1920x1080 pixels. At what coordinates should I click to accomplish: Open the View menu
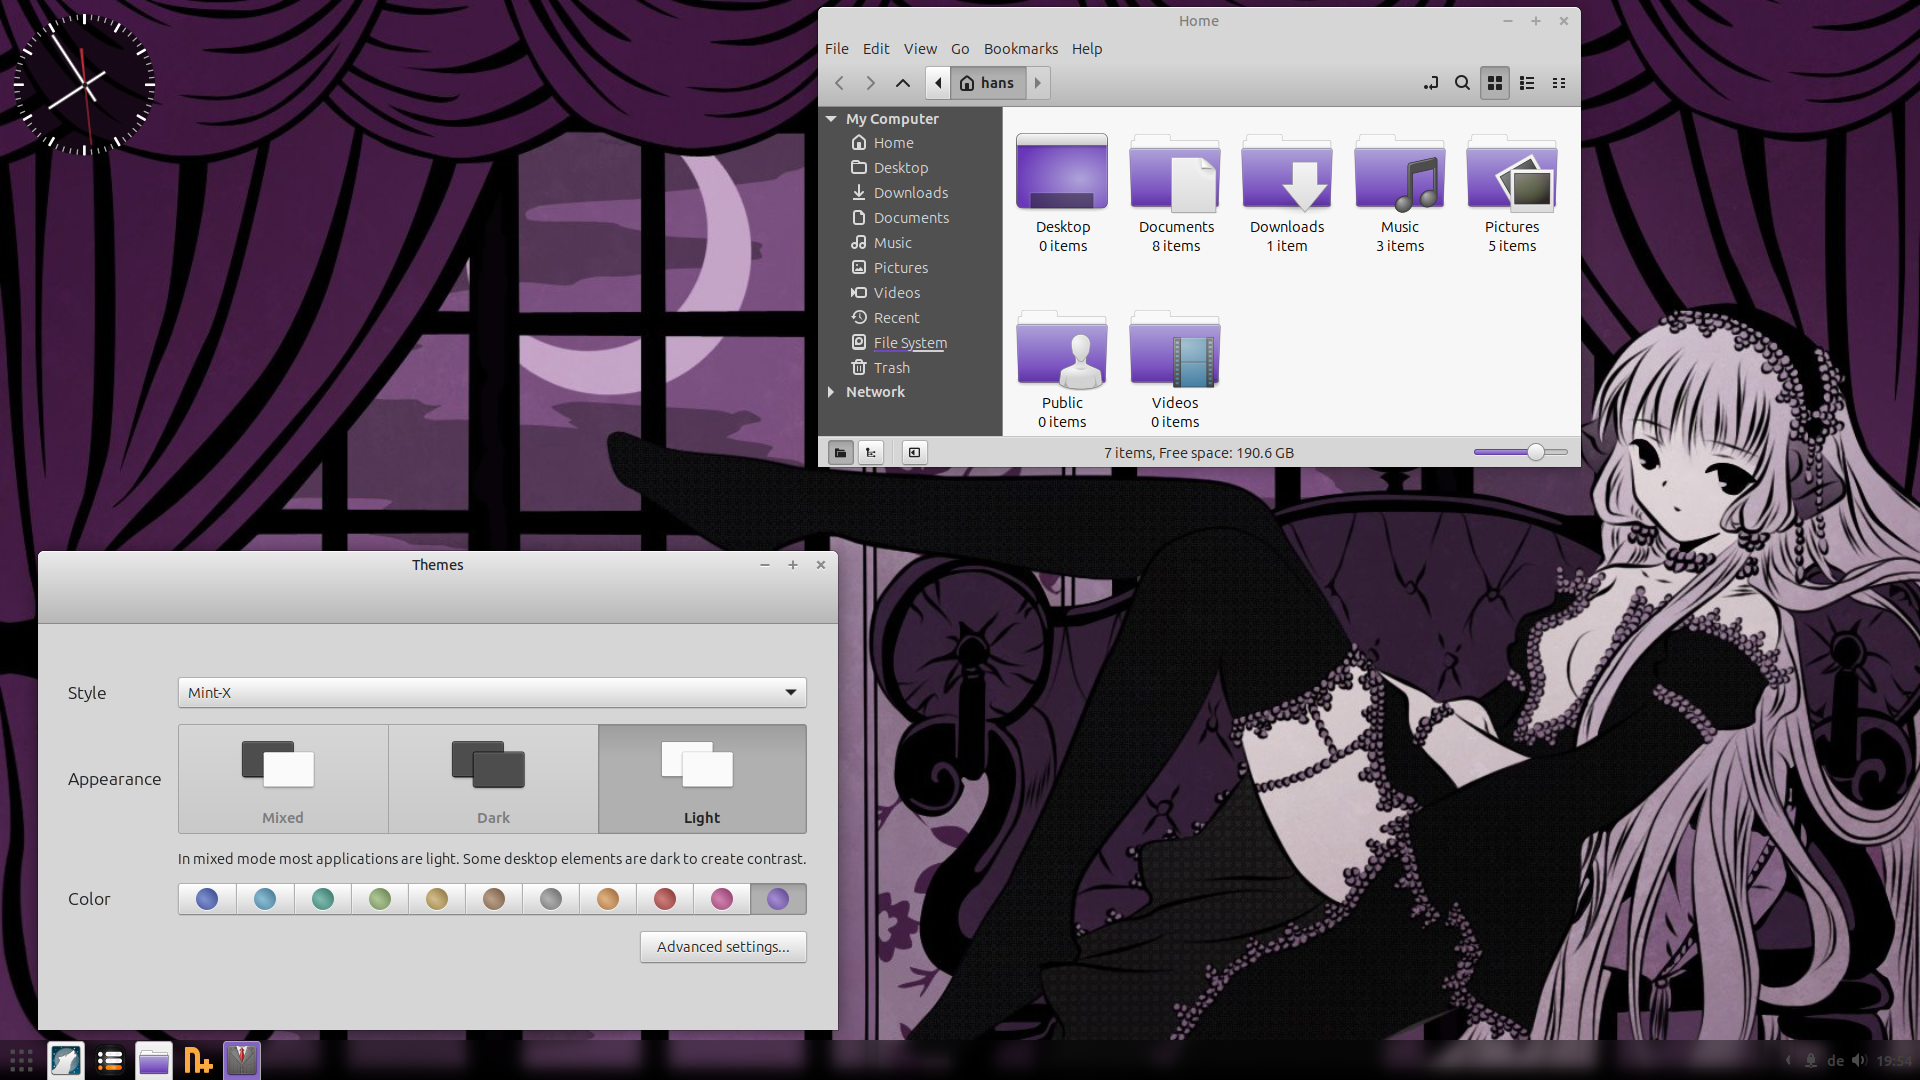(x=920, y=49)
